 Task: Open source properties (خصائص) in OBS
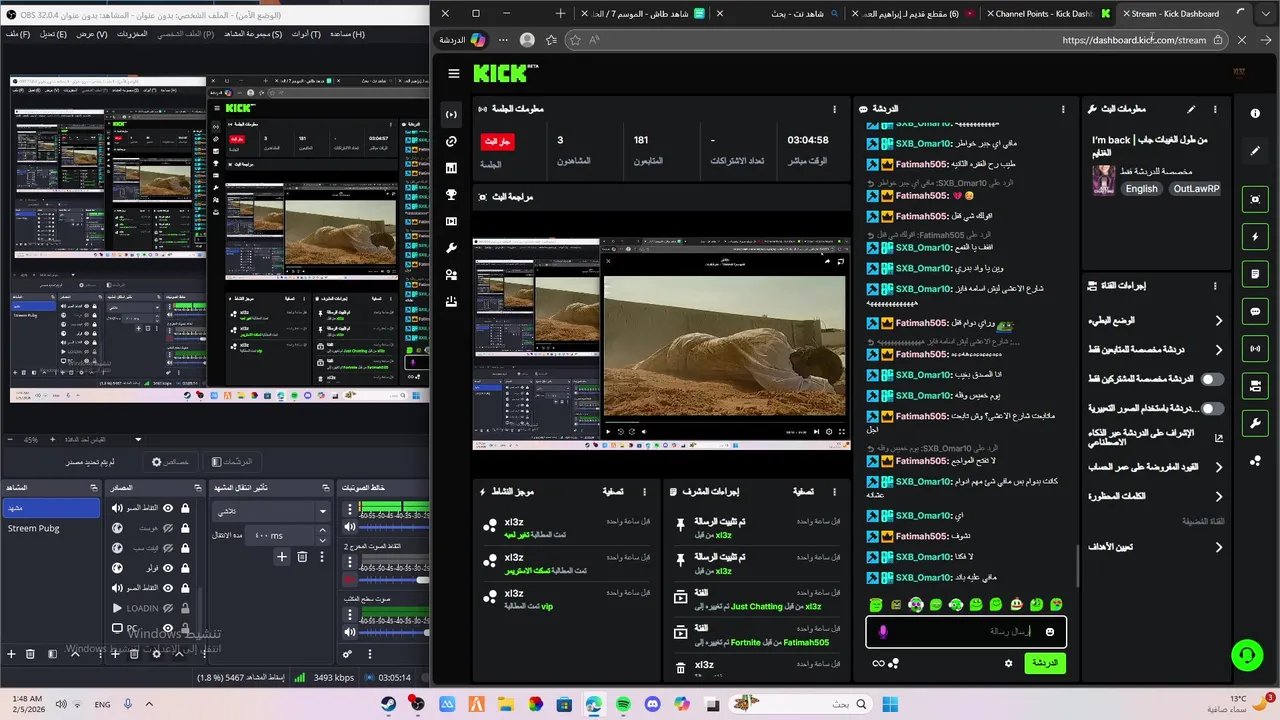pyautogui.click(x=170, y=462)
